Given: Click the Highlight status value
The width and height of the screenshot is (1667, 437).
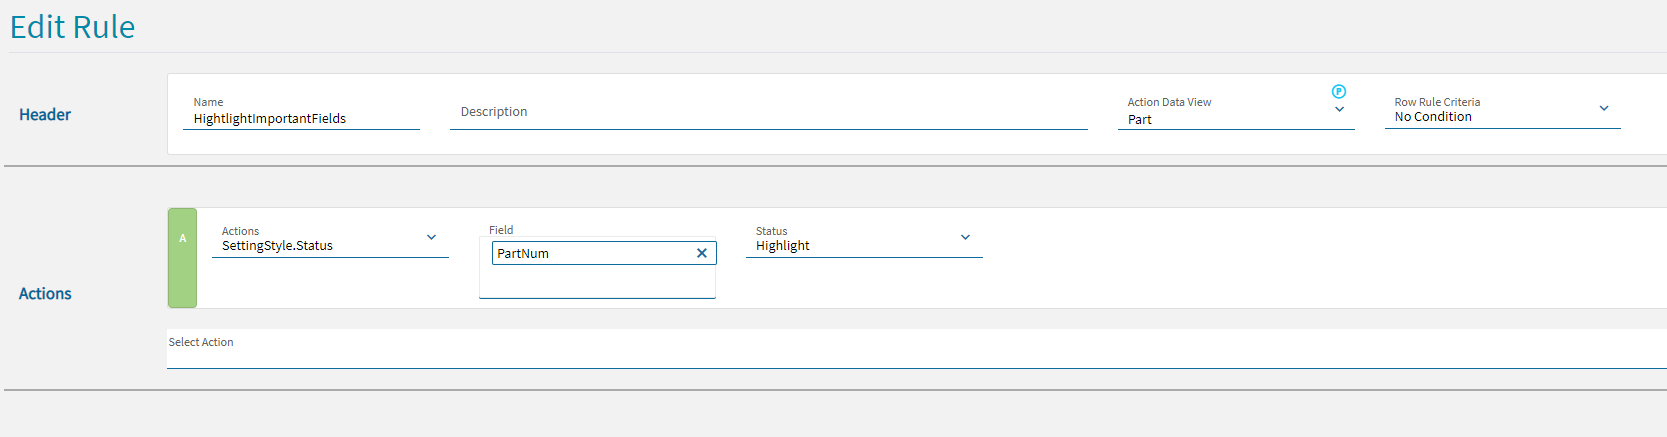Looking at the screenshot, I should point(783,246).
